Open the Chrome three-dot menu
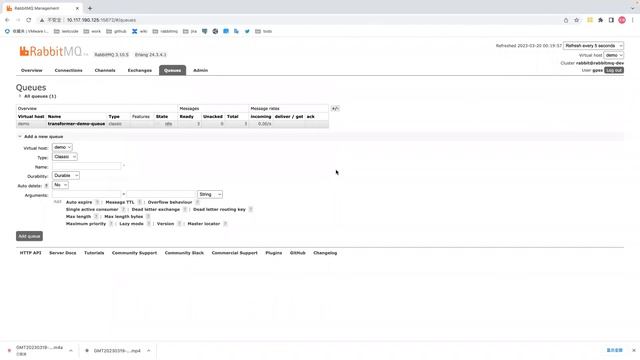The height and width of the screenshot is (360, 640). pyautogui.click(x=633, y=20)
